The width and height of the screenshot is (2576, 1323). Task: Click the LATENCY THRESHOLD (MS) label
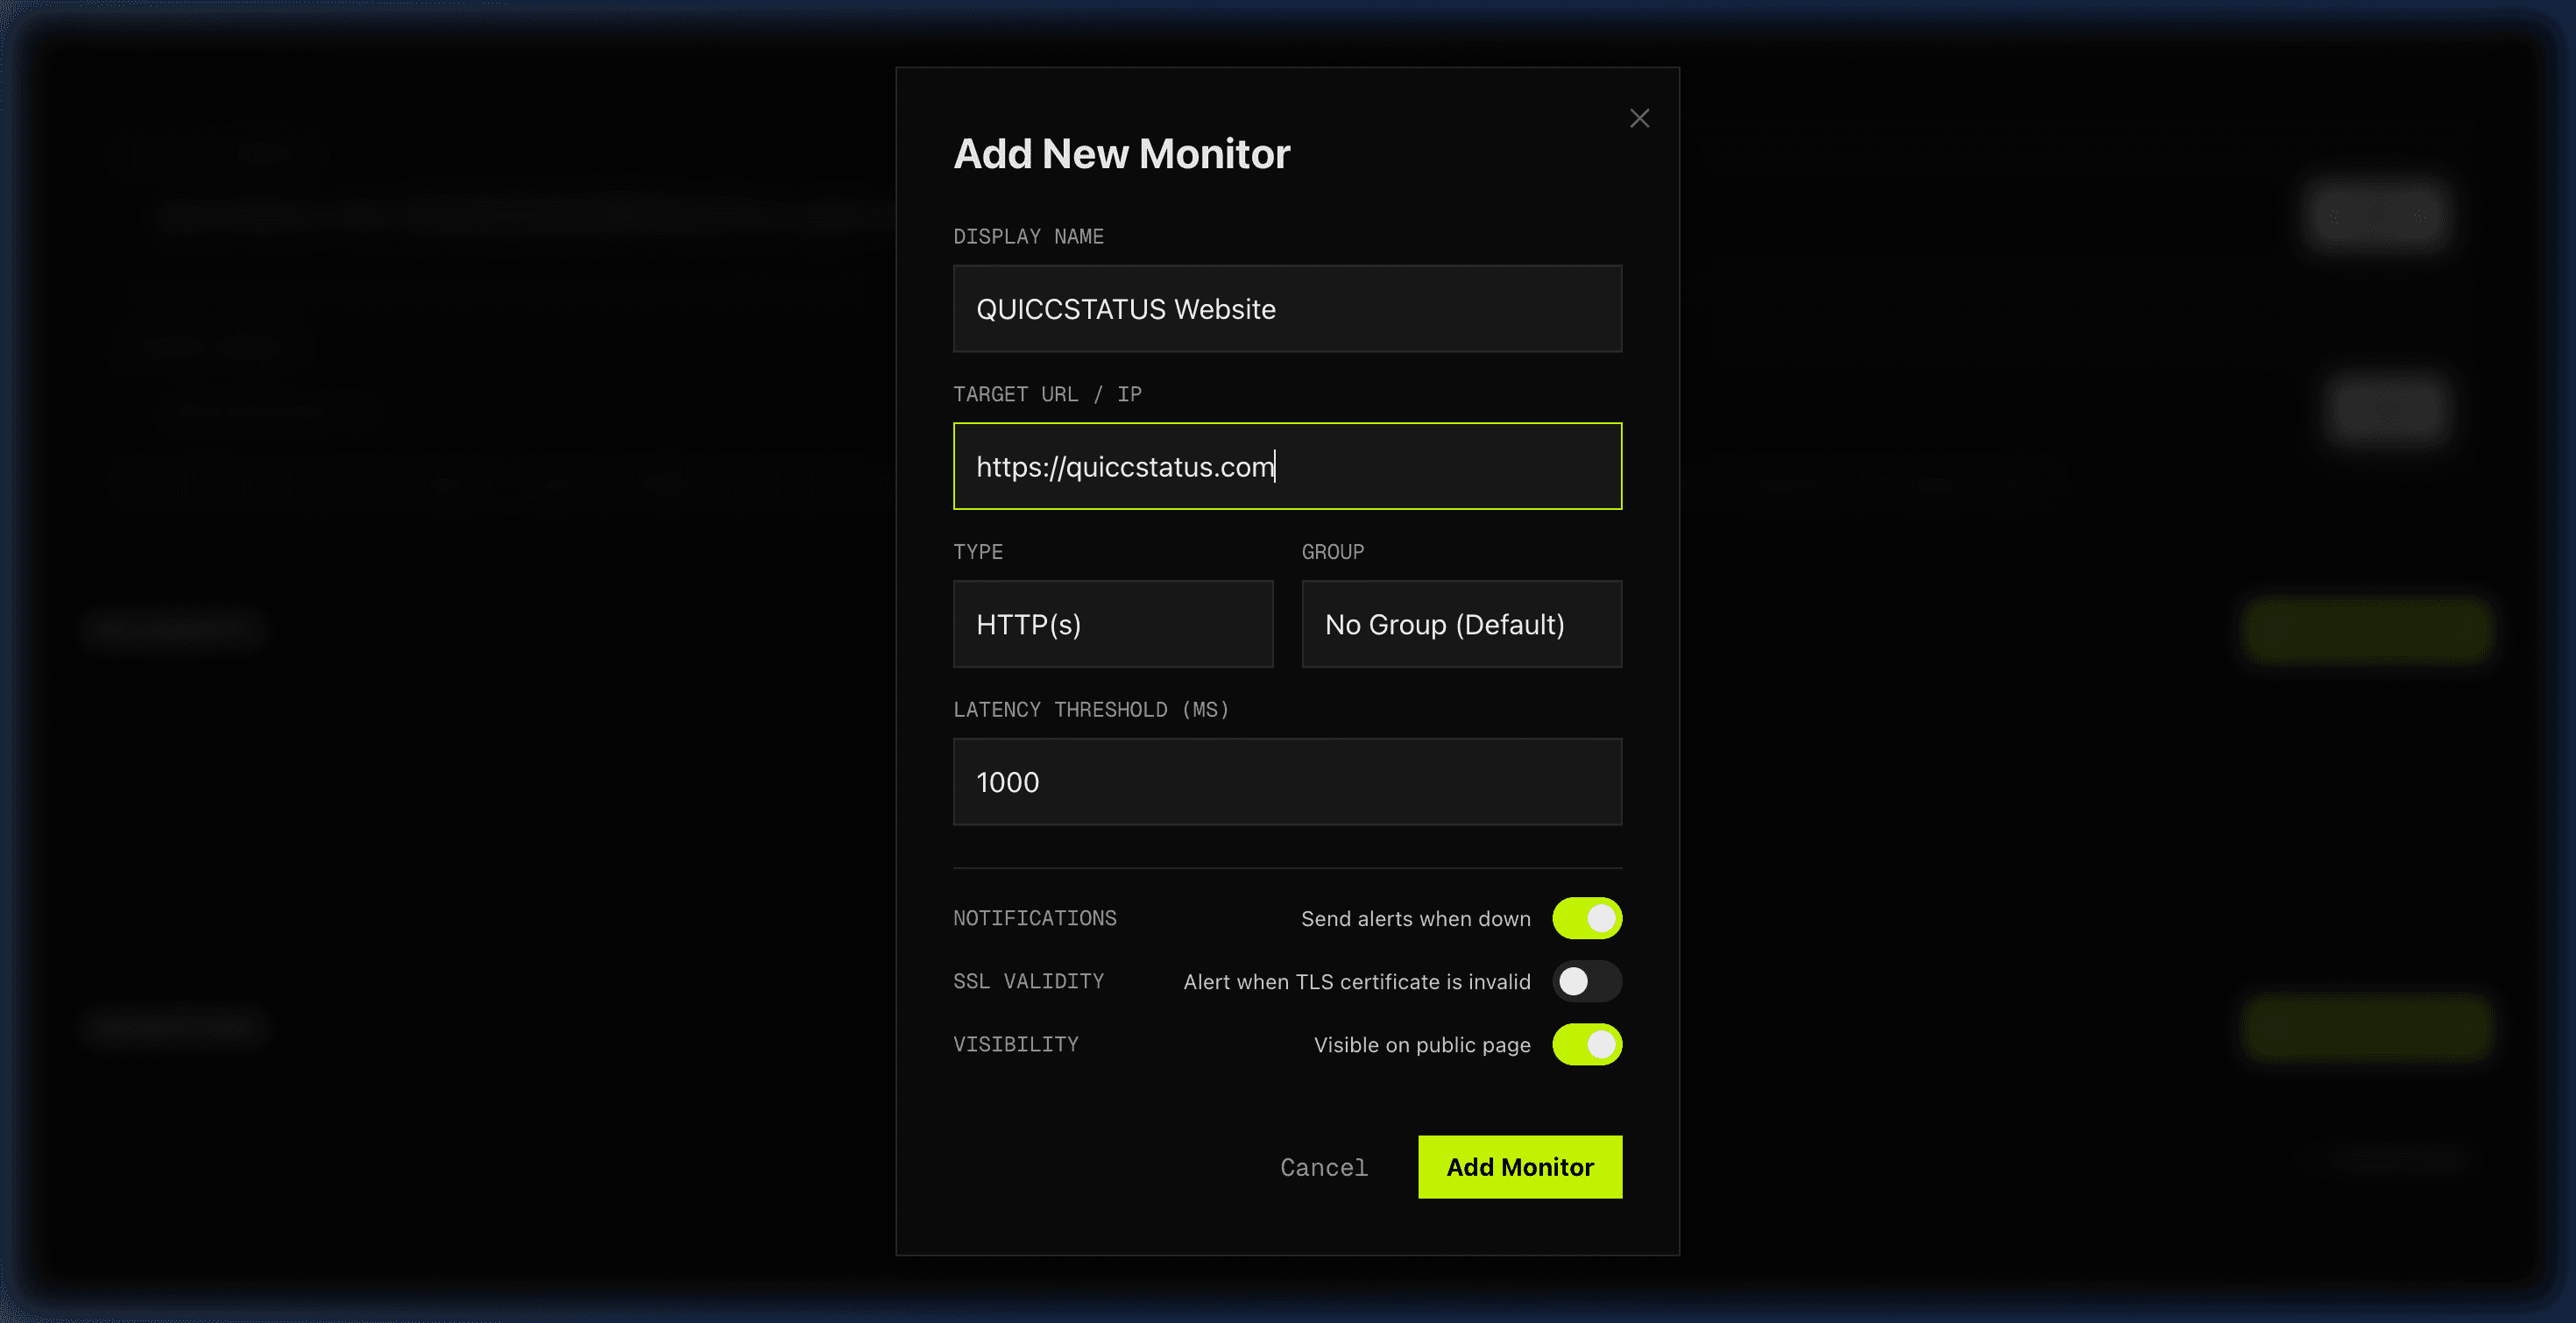click(x=1090, y=710)
